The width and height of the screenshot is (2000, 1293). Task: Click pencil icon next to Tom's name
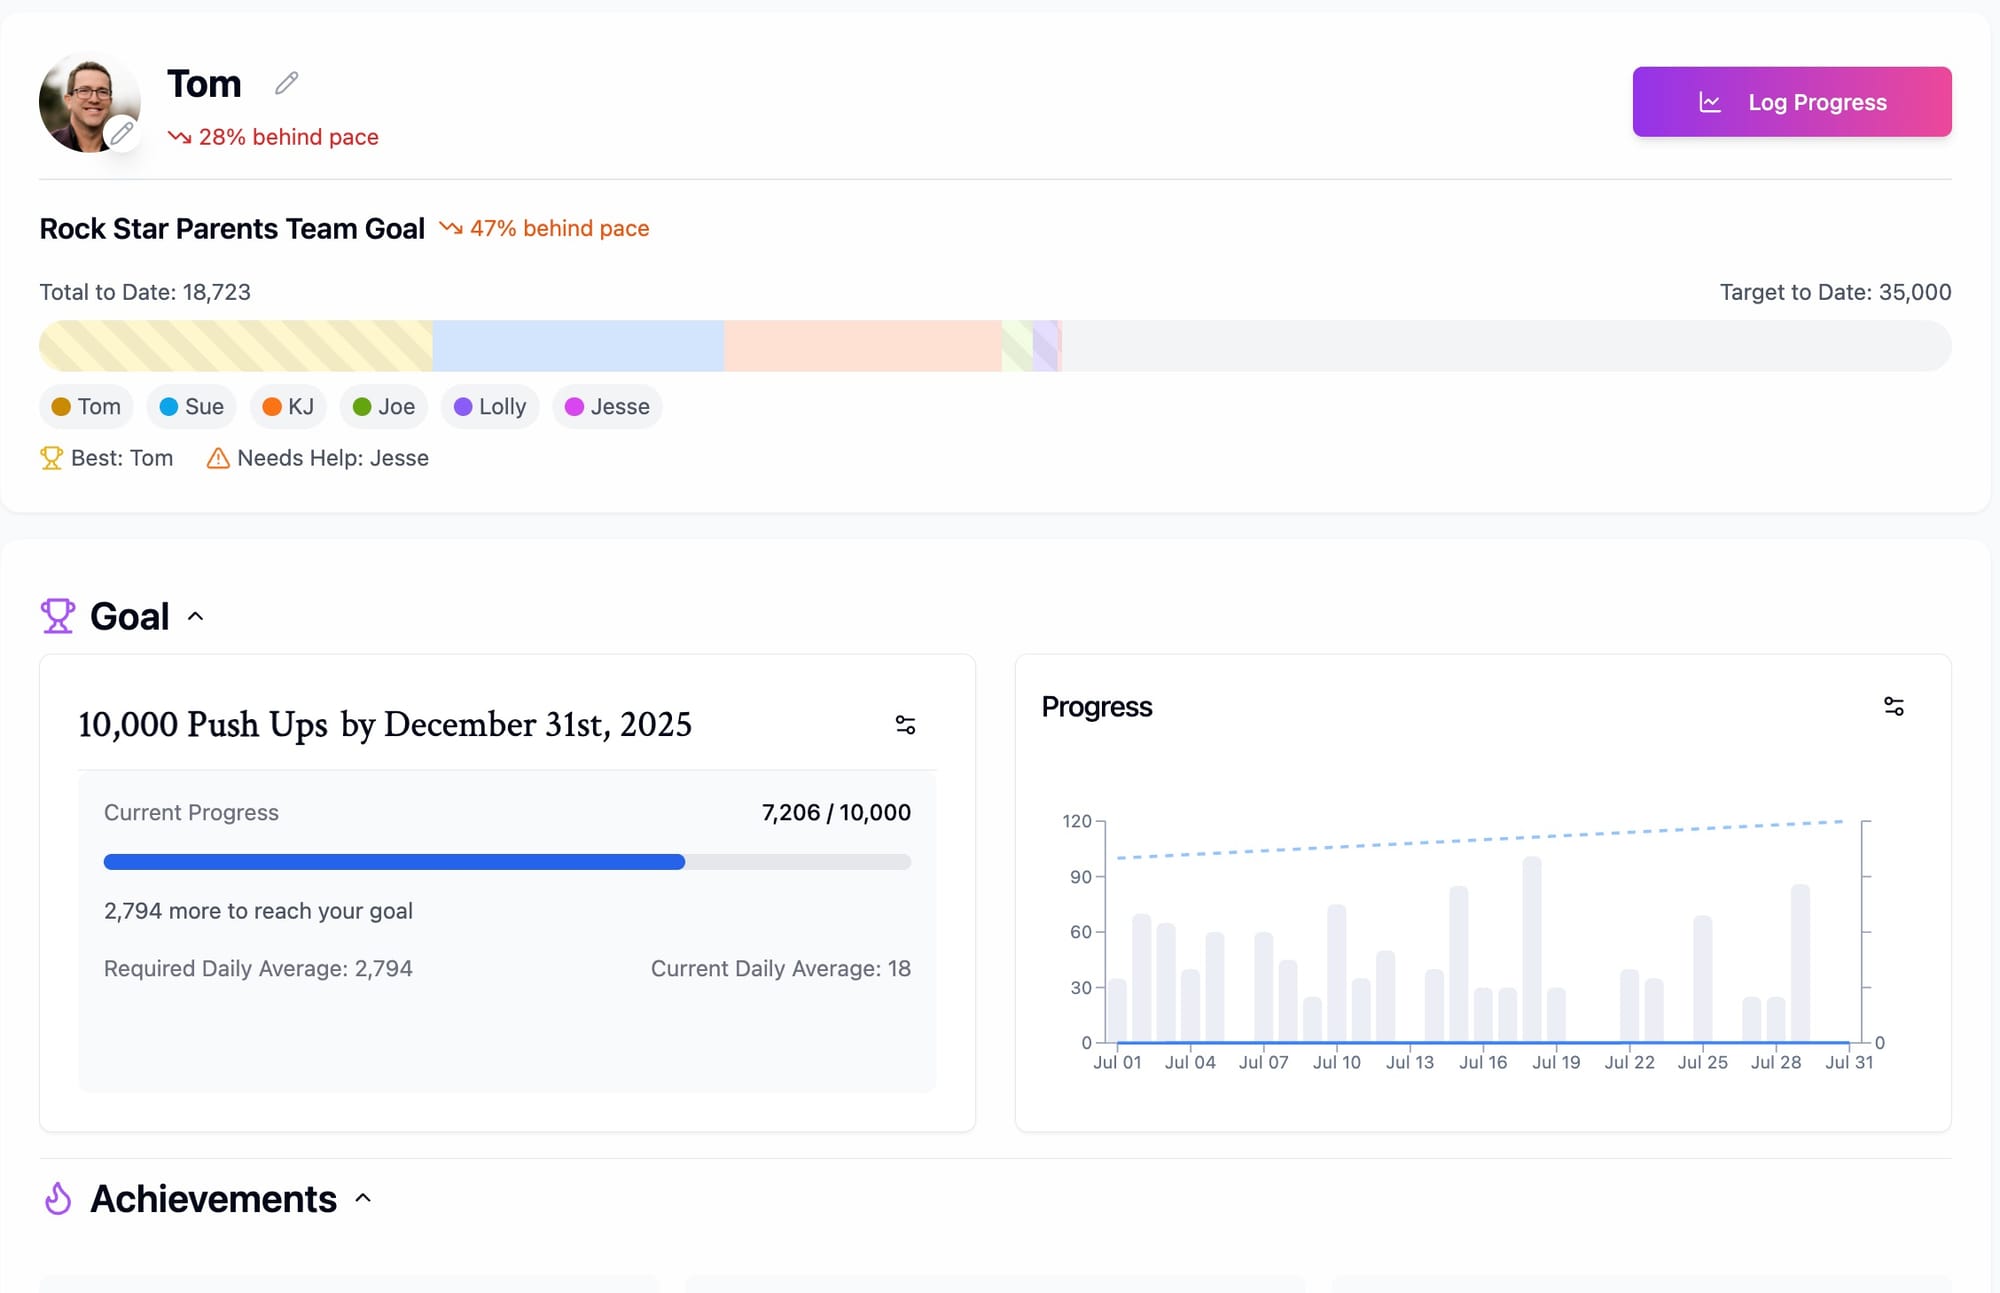point(286,83)
